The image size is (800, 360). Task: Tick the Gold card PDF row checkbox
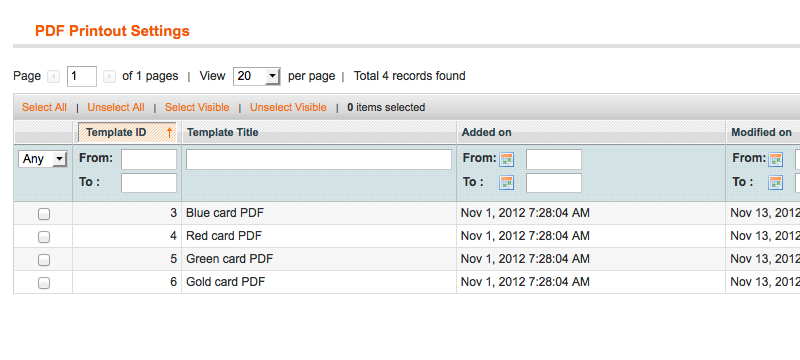[x=44, y=283]
